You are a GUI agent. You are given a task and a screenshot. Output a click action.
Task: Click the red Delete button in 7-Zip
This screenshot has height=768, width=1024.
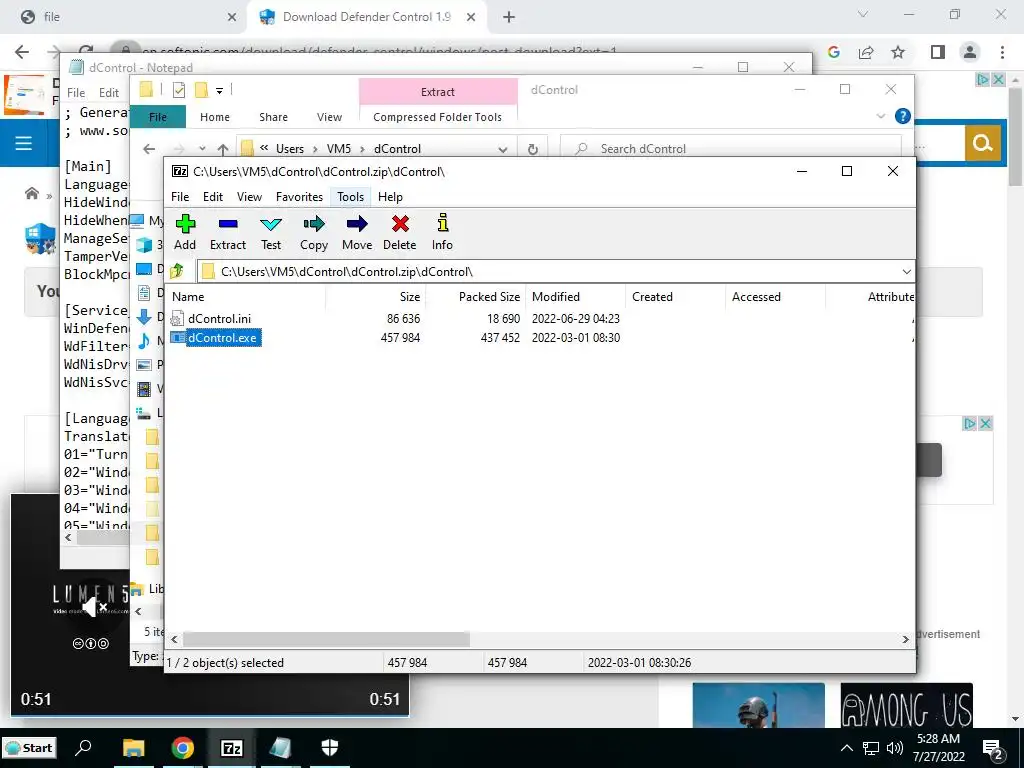(x=400, y=232)
